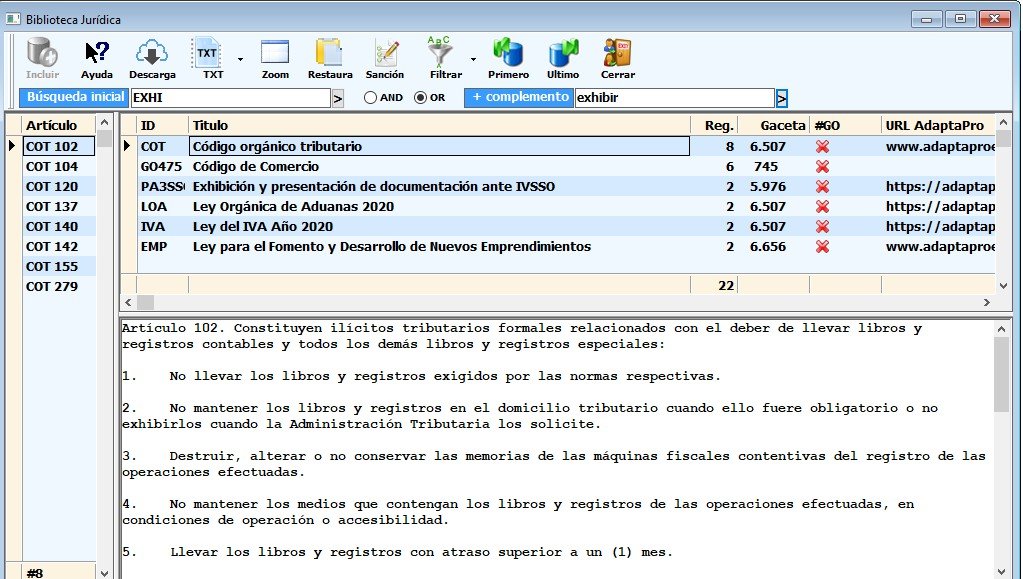The width and height of the screenshot is (1023, 579).
Task: Open the dropdown arrow next to Filtrar
Action: [x=472, y=60]
